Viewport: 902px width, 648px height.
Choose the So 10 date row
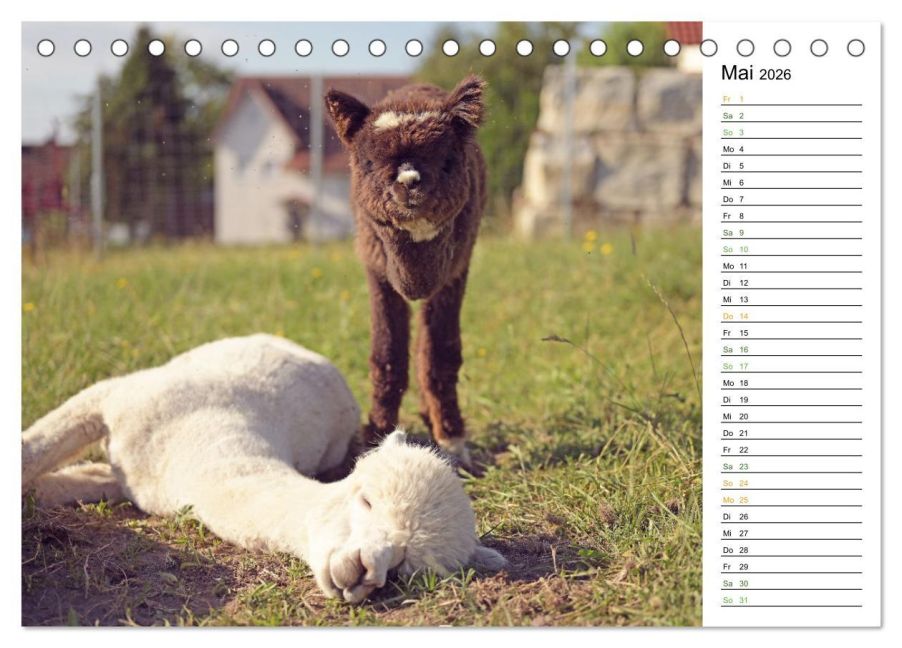click(x=790, y=249)
